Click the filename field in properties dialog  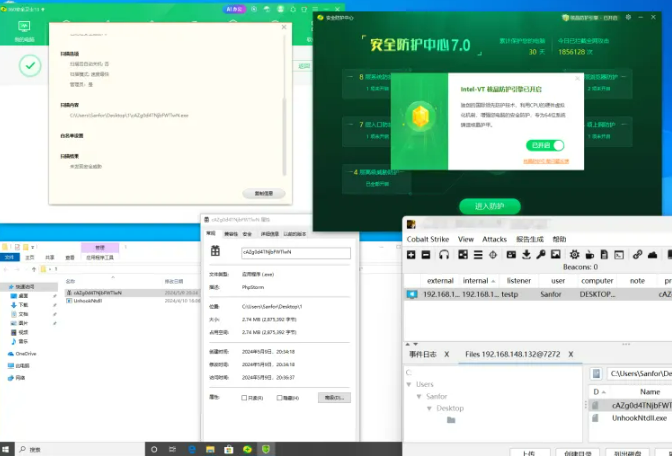[296, 252]
